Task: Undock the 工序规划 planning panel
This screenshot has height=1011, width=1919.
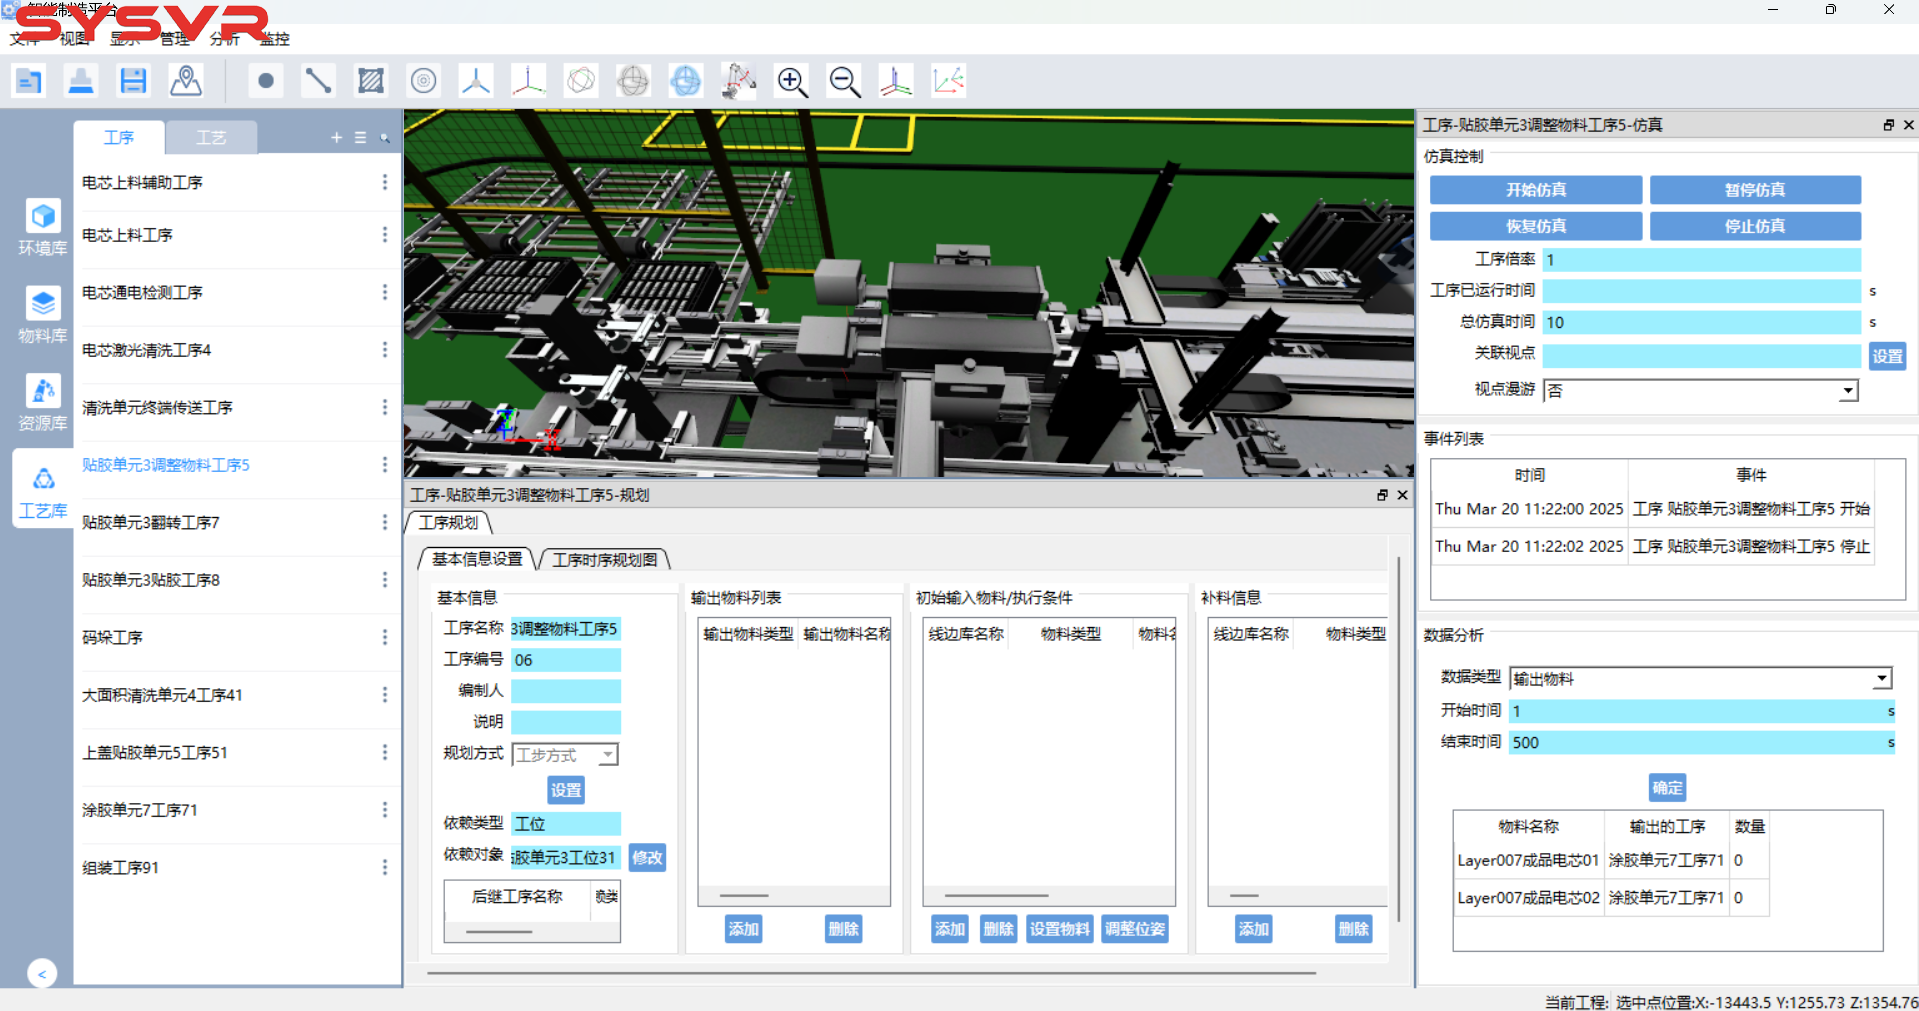Action: coord(1382,495)
